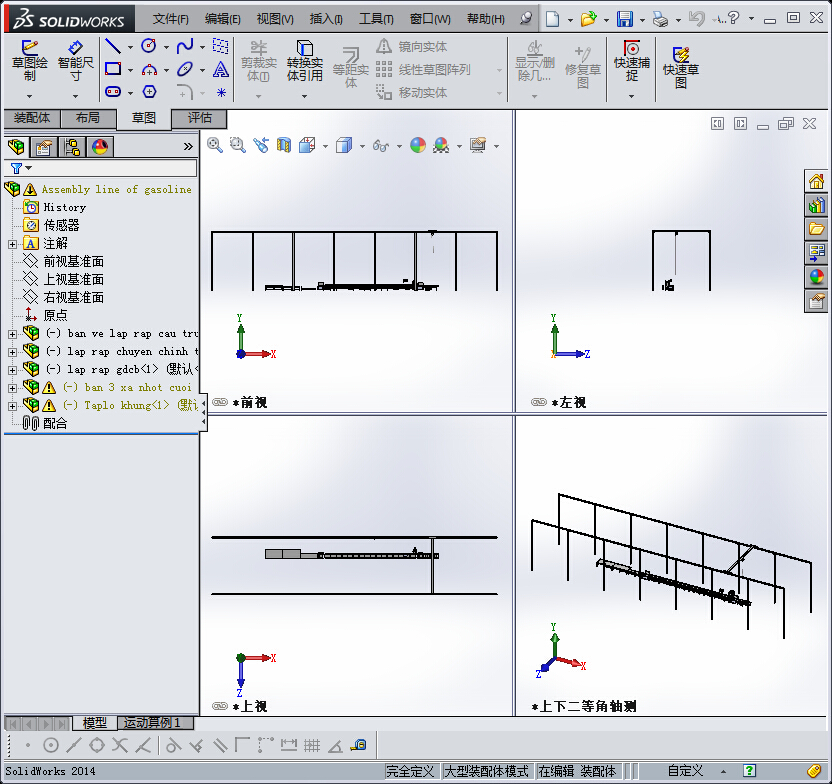Open the PropertyManager tab
The width and height of the screenshot is (832, 784).
(x=44, y=146)
